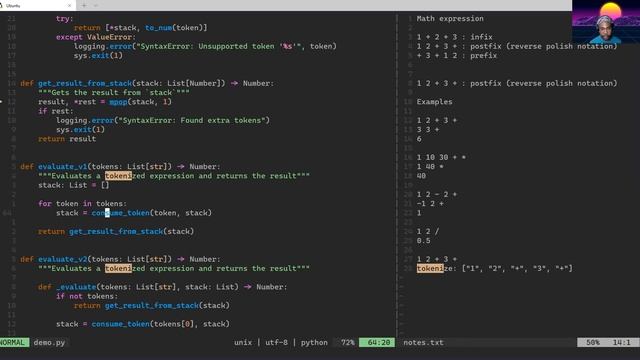Click the '3 3 +' line in notes.txt

428,129
